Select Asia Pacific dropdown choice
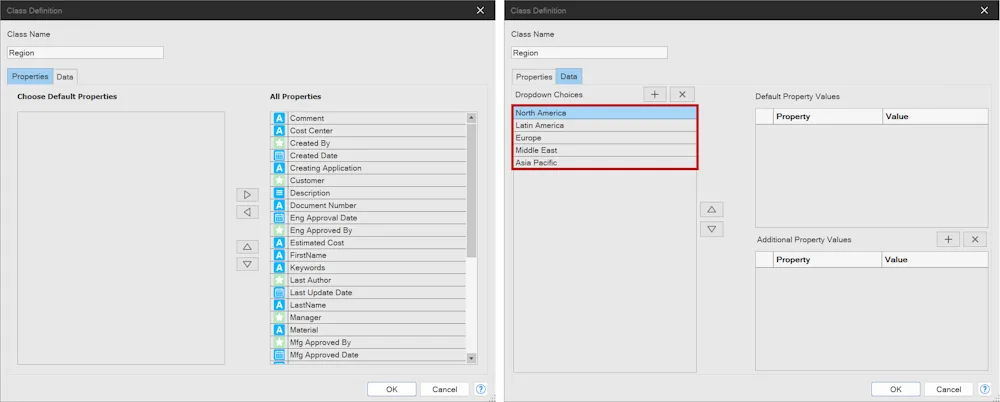Screen dimensions: 1000x402 [605, 163]
